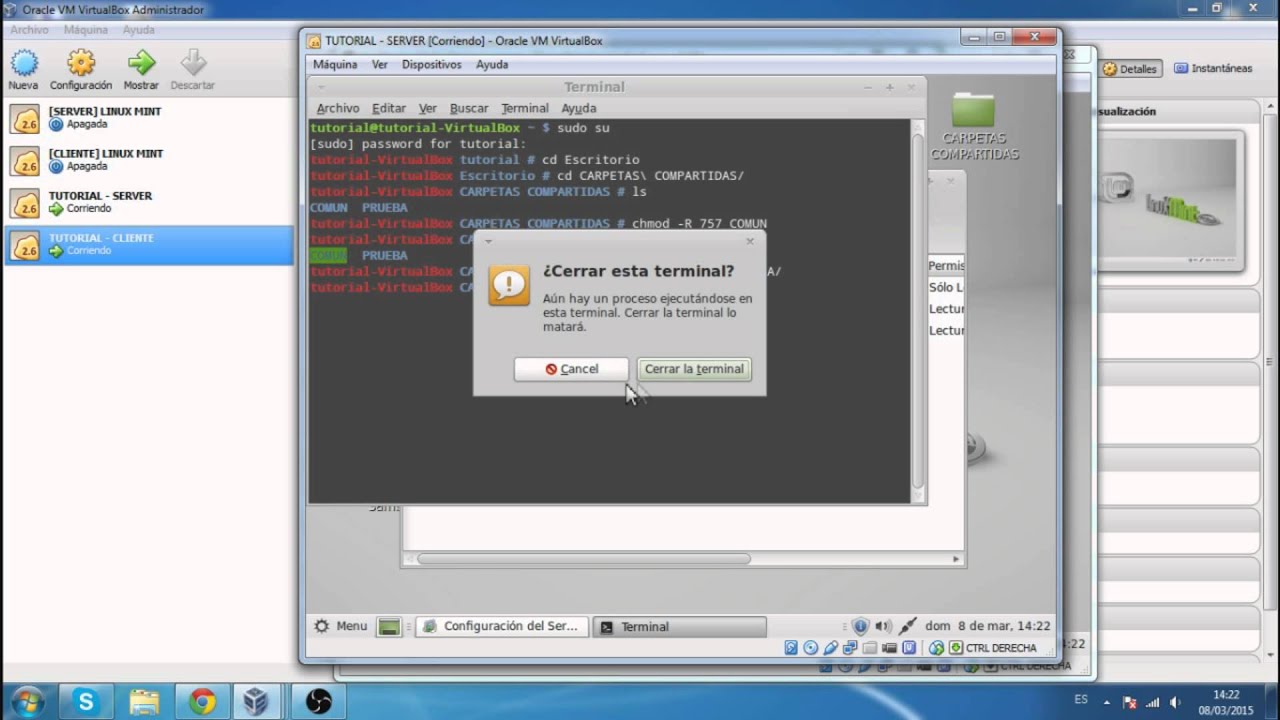
Task: Click the Cerrar la terminal button
Action: (x=694, y=369)
